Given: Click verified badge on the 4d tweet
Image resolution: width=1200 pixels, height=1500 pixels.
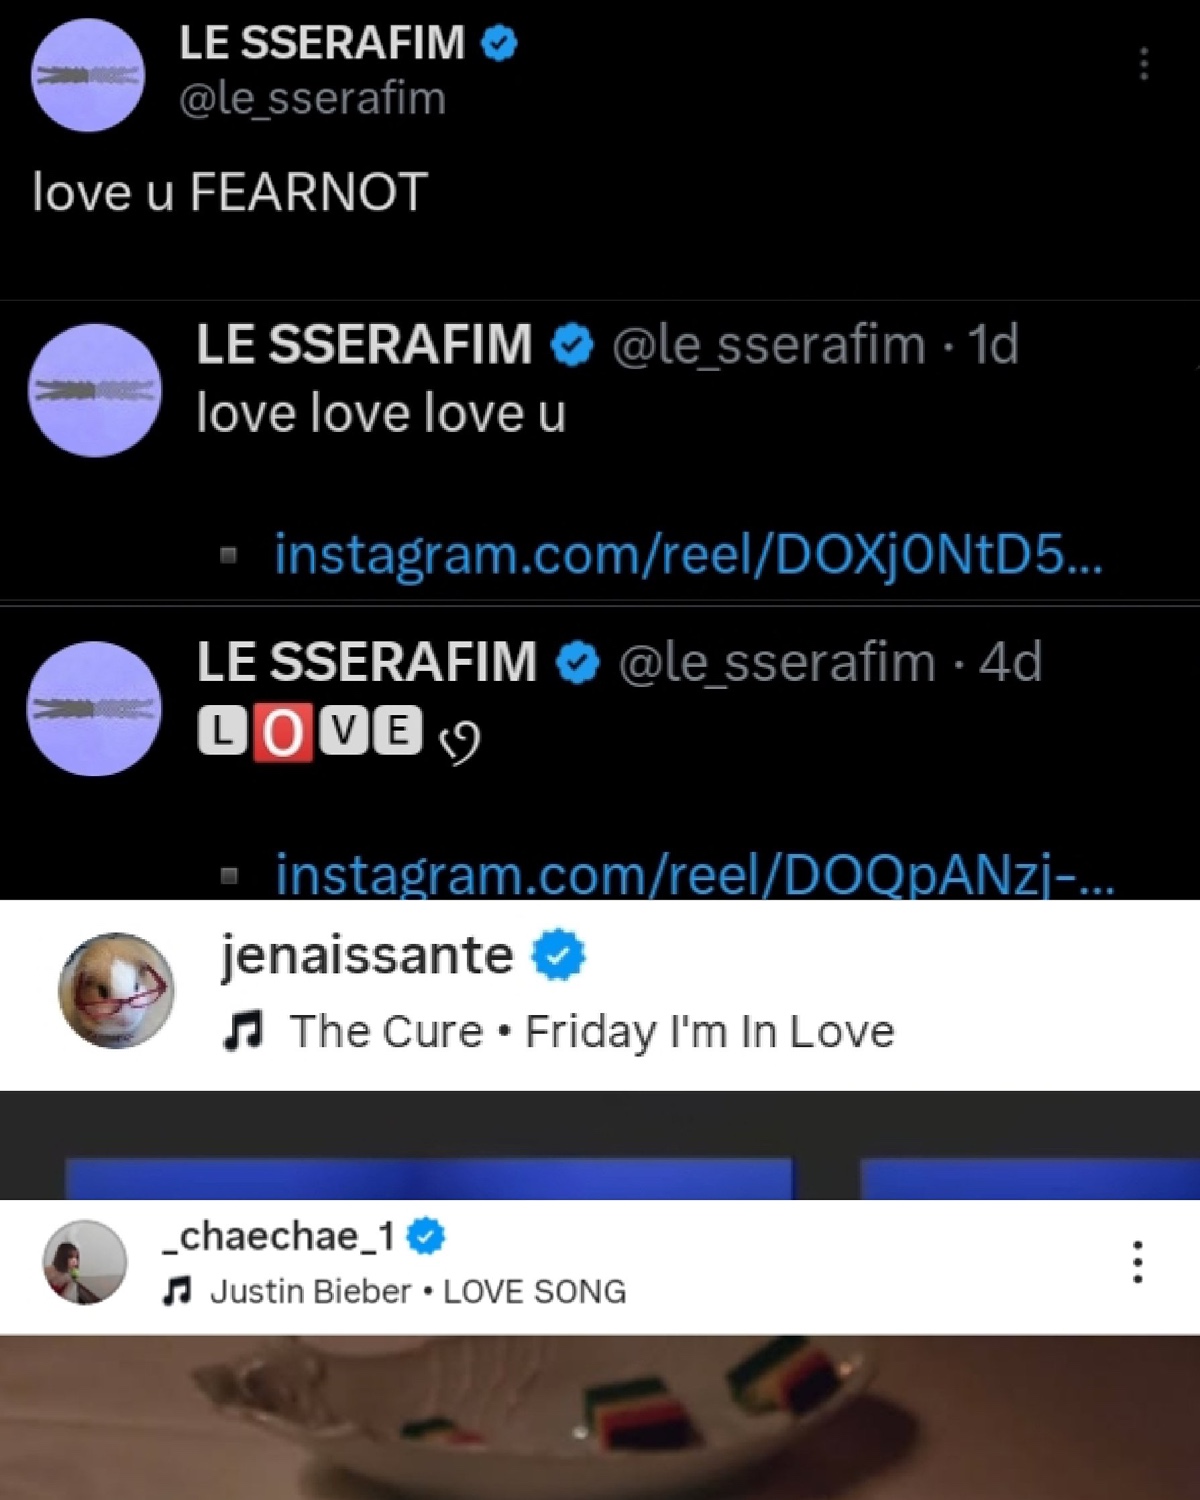Looking at the screenshot, I should pyautogui.click(x=577, y=663).
